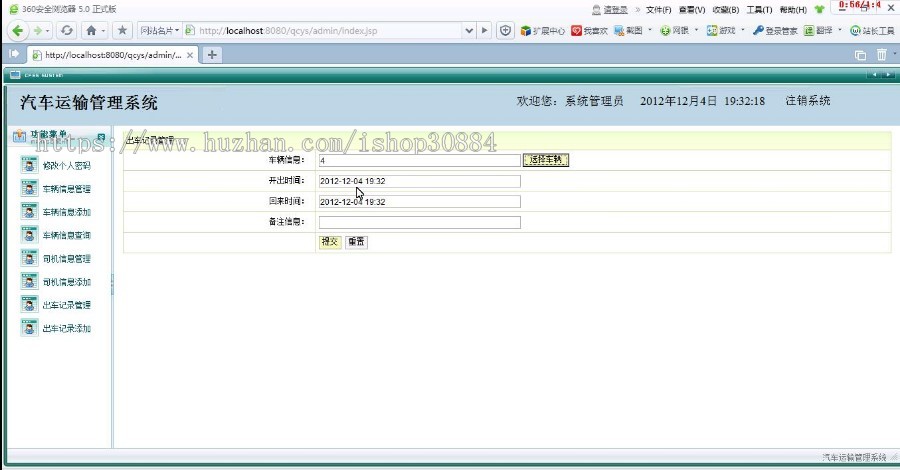
Task: Submit the form with 提交 button
Action: [330, 242]
